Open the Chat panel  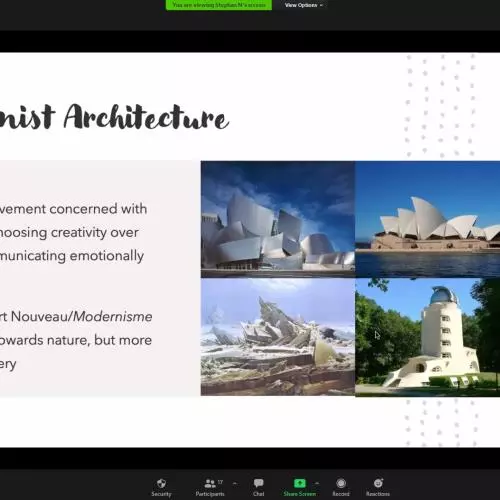[259, 487]
